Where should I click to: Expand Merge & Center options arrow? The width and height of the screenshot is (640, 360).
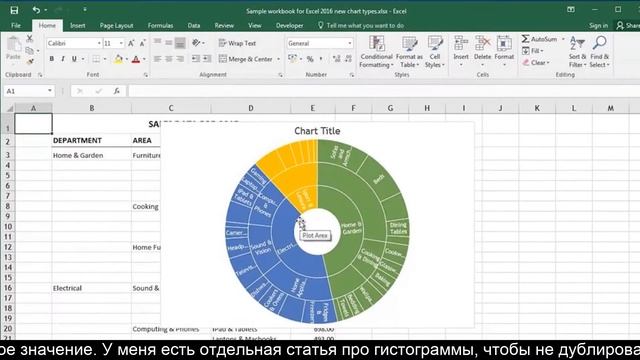click(x=278, y=59)
